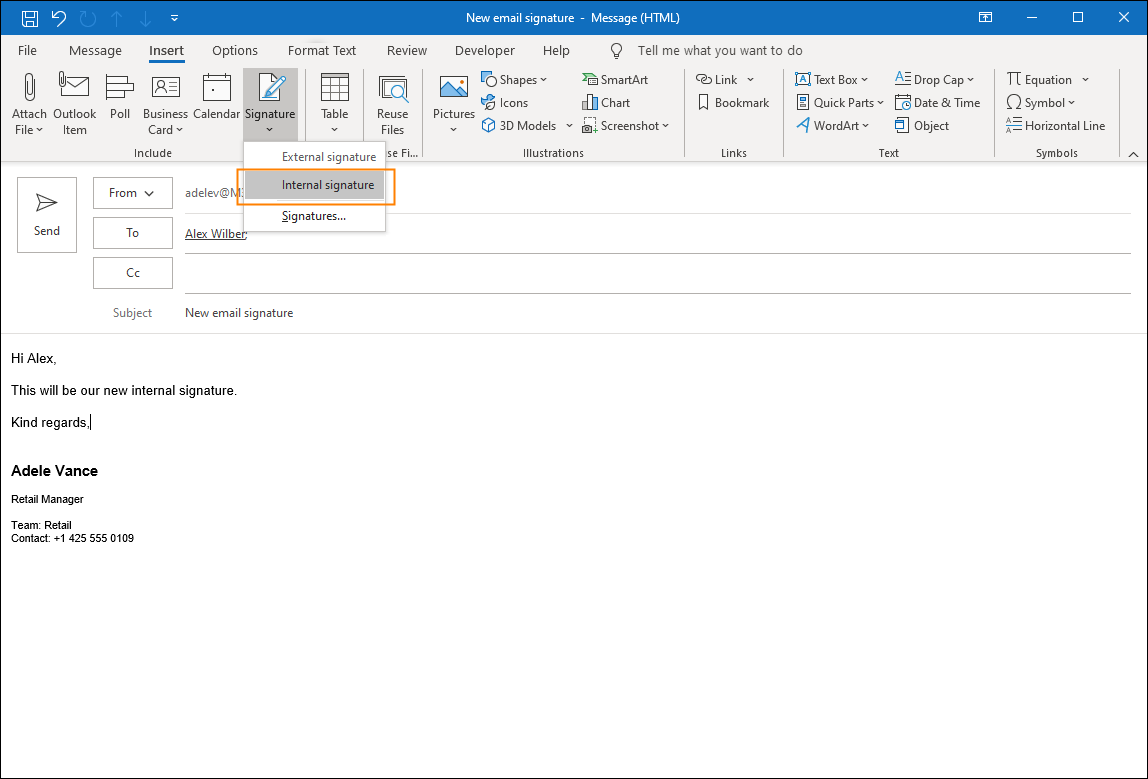Add a Bookmark to the message

[733, 102]
